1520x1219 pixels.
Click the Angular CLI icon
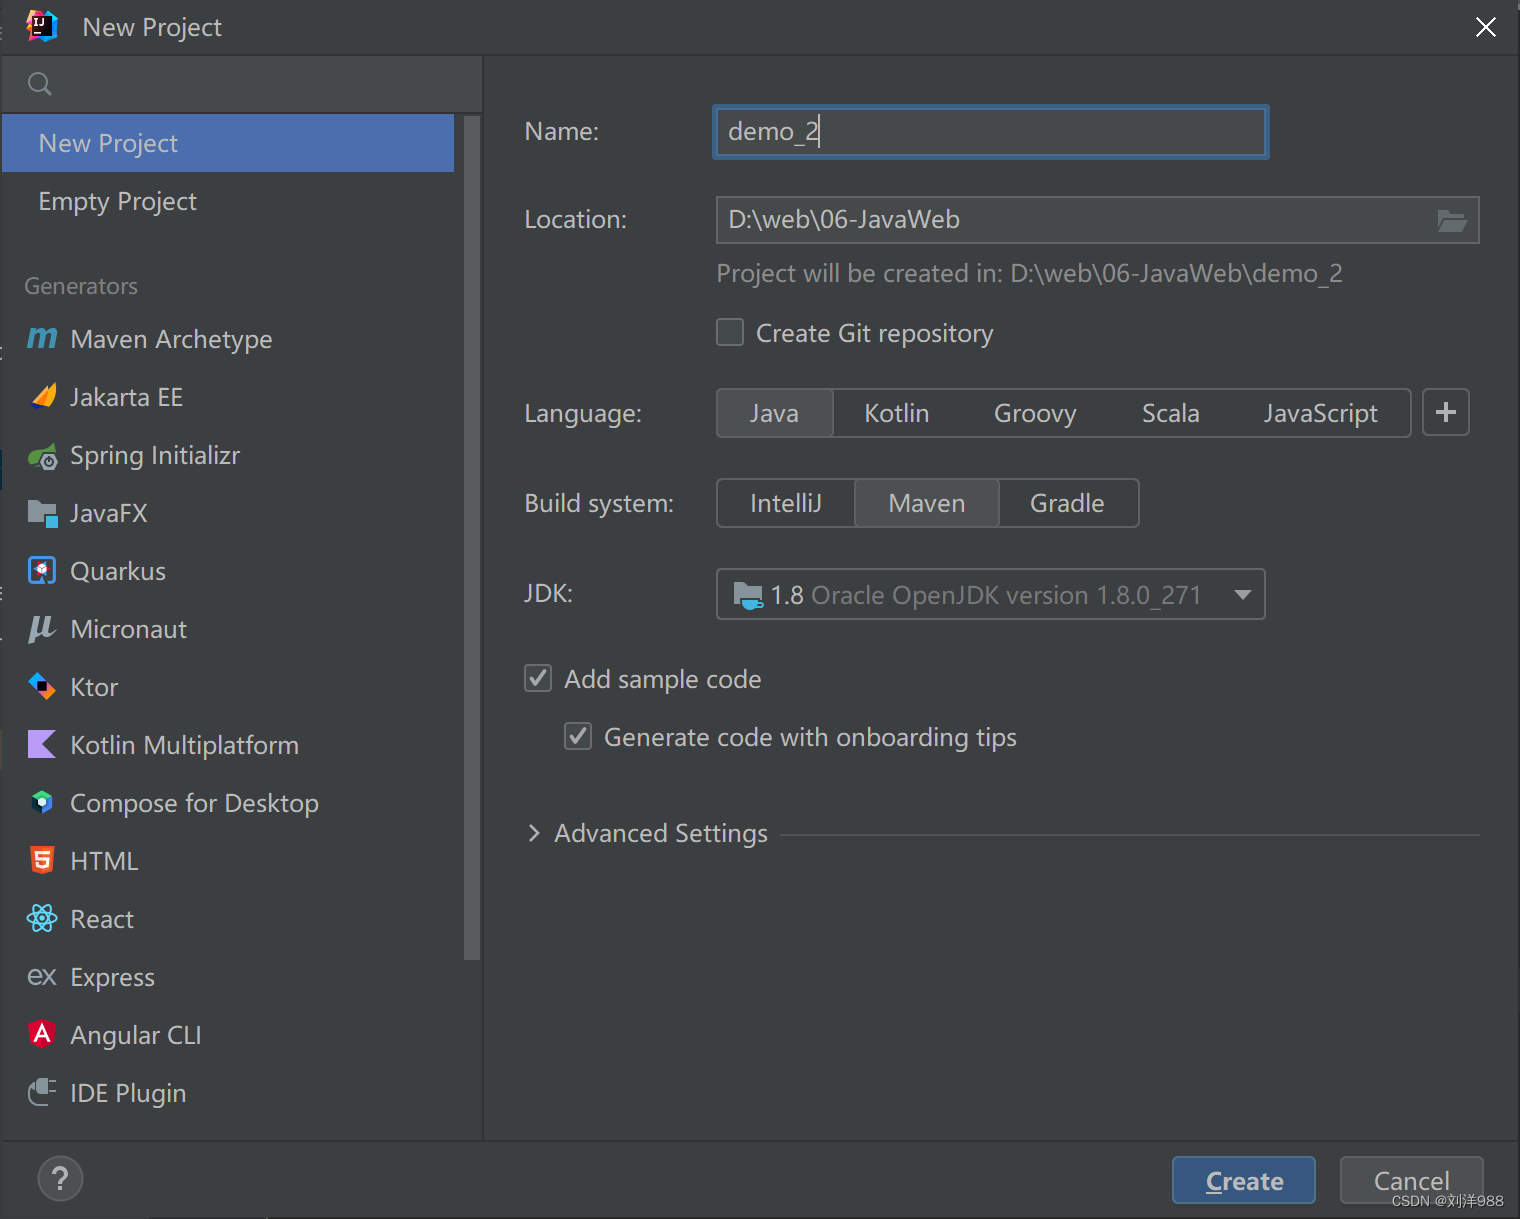[x=42, y=1034]
